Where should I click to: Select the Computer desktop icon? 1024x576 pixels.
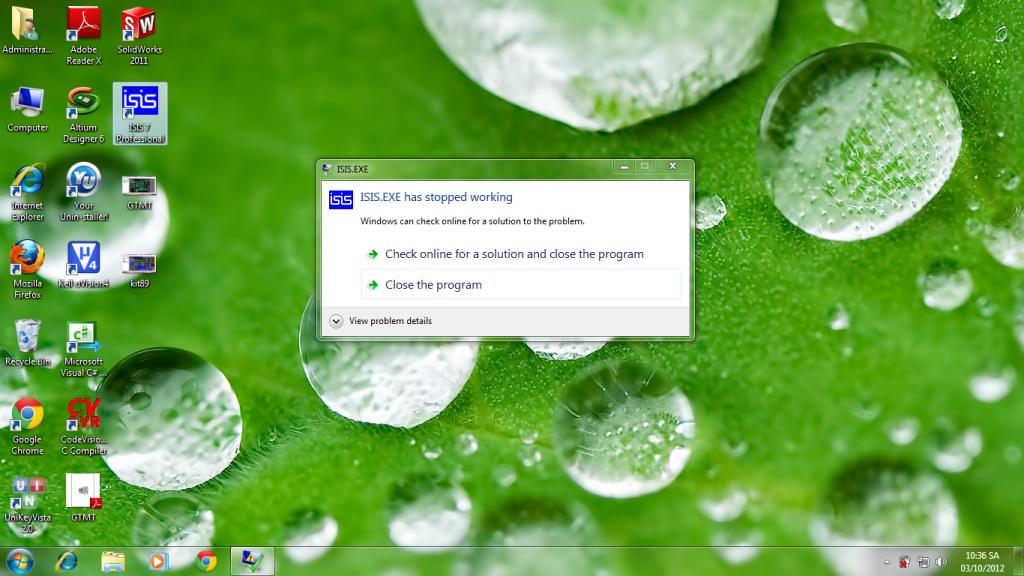point(27,110)
